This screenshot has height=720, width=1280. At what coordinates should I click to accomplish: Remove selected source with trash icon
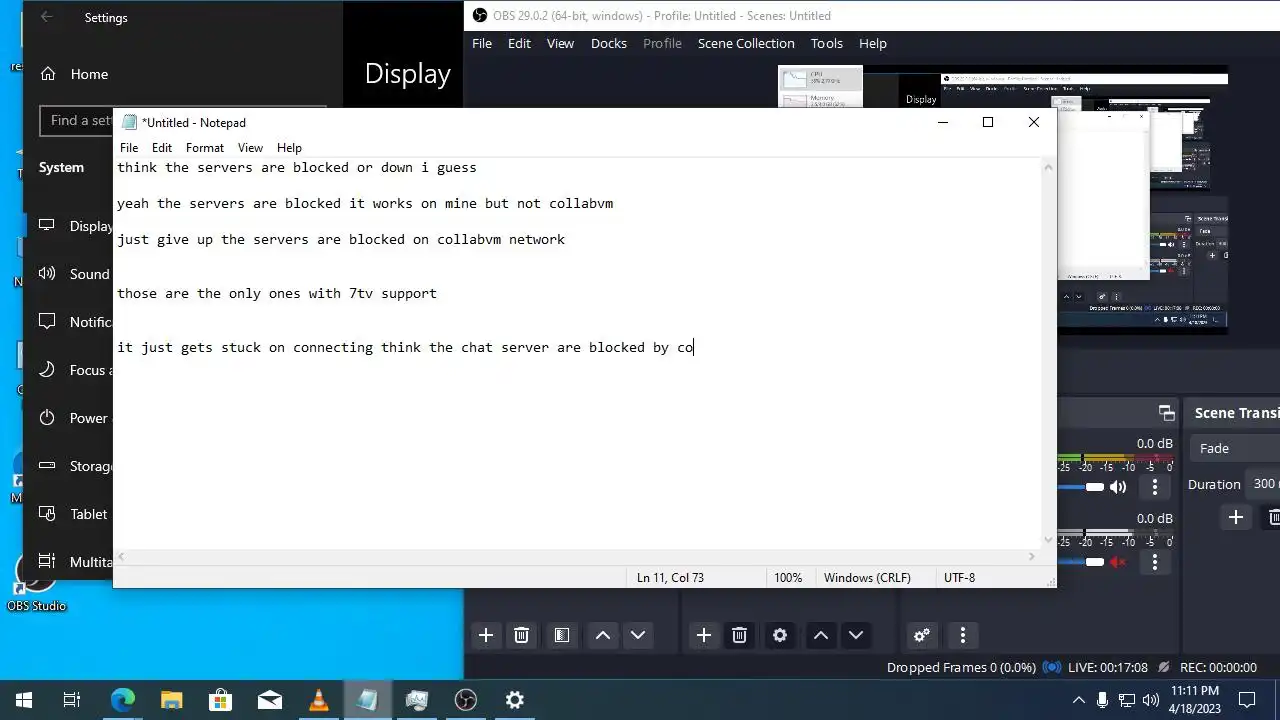pos(739,635)
